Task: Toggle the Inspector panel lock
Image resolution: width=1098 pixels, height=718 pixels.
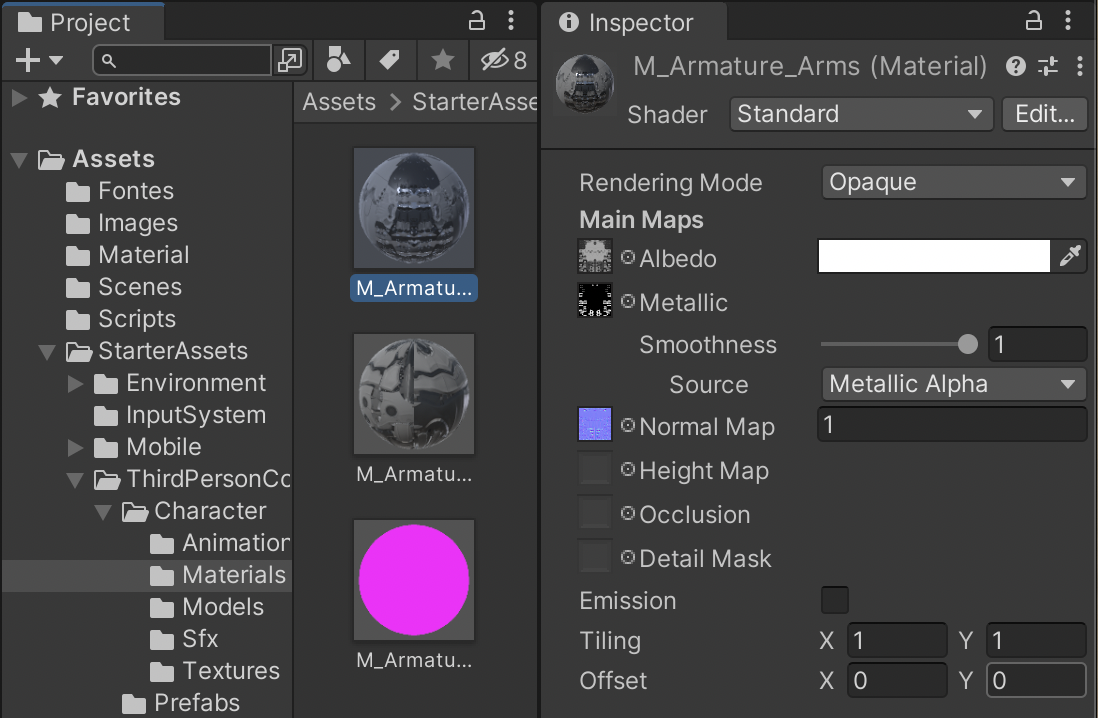Action: 1034,21
